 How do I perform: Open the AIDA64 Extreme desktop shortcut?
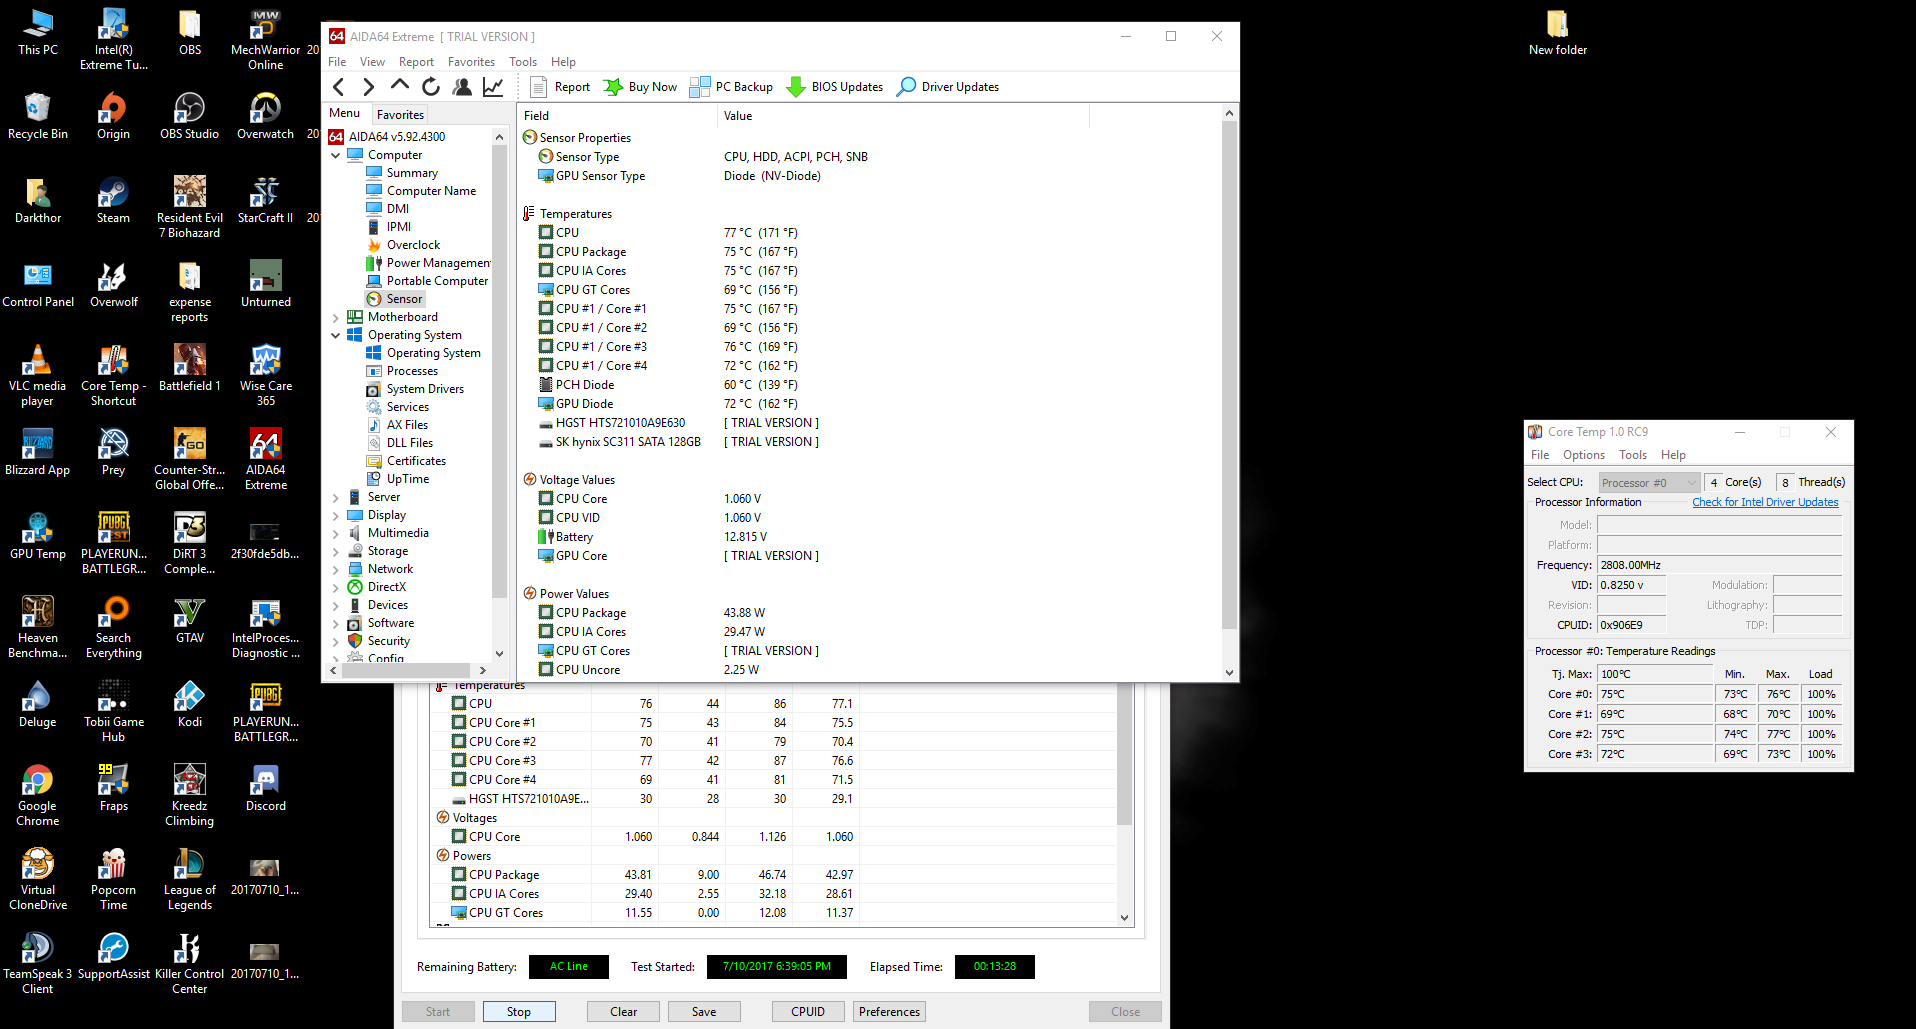[x=265, y=459]
